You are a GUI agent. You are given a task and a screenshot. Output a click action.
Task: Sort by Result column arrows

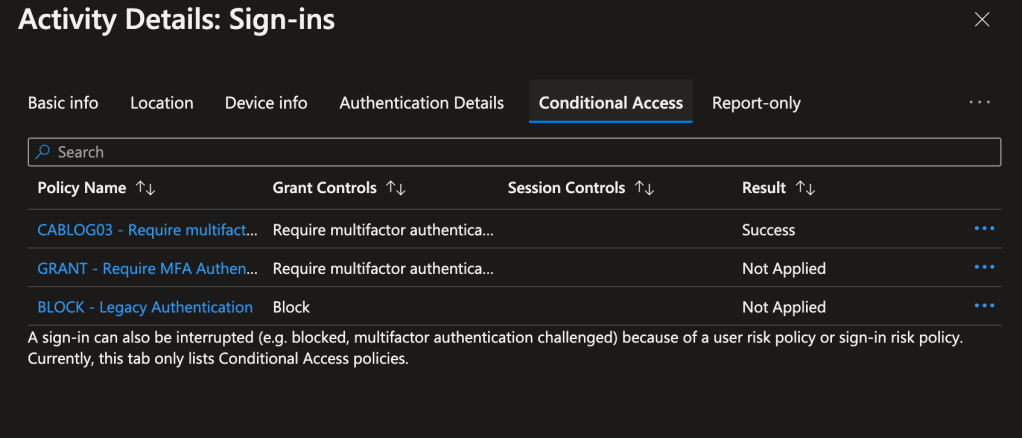click(806, 188)
